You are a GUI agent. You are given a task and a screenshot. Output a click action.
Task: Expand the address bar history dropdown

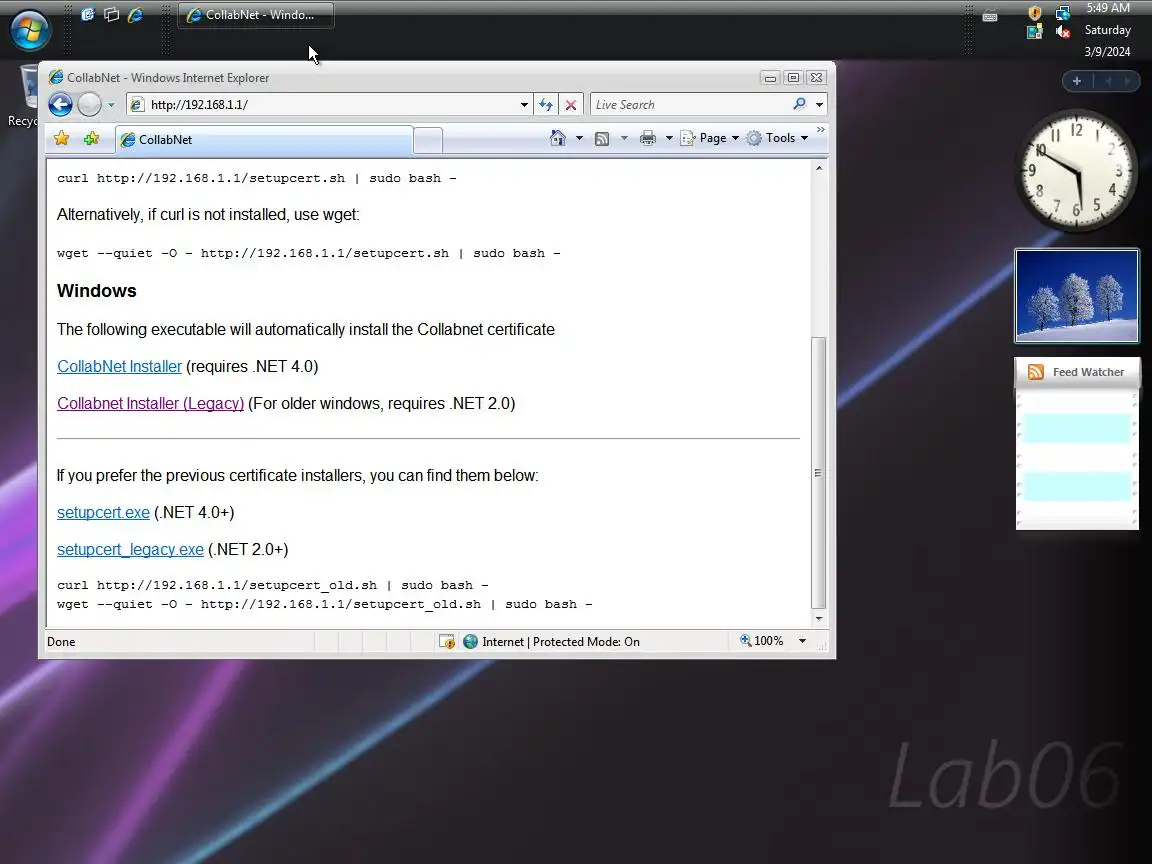pyautogui.click(x=524, y=104)
